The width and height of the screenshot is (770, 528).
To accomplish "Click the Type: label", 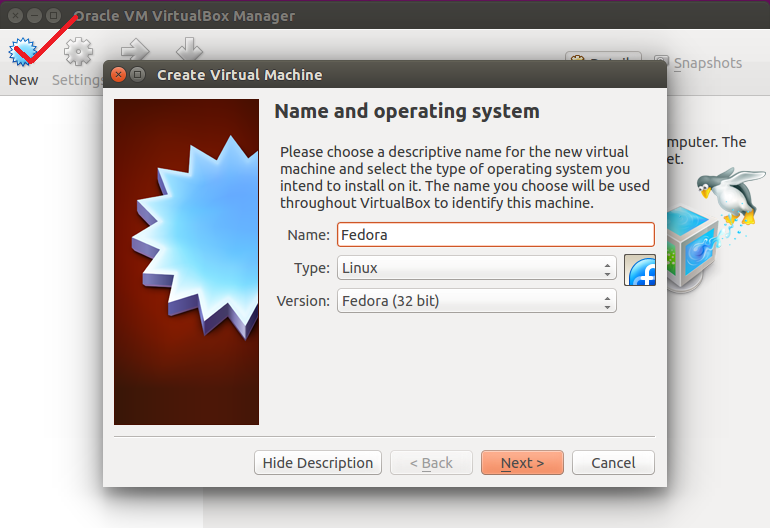I will (x=312, y=268).
